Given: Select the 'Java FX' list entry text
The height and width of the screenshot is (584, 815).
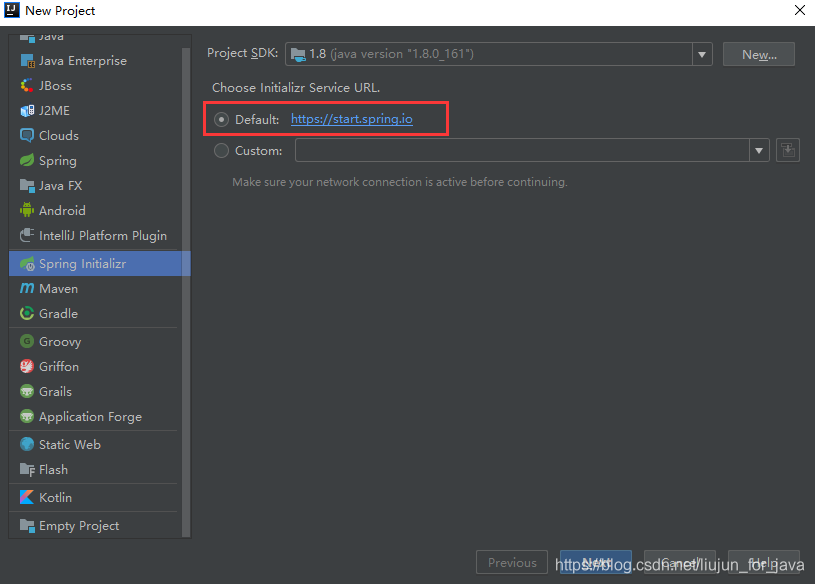Looking at the screenshot, I should pyautogui.click(x=60, y=185).
